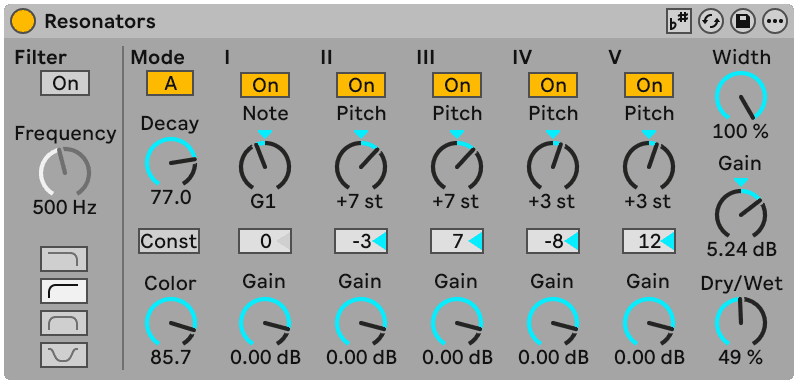Select the bandpass filter shape icon
The image size is (798, 384).
pyautogui.click(x=64, y=323)
